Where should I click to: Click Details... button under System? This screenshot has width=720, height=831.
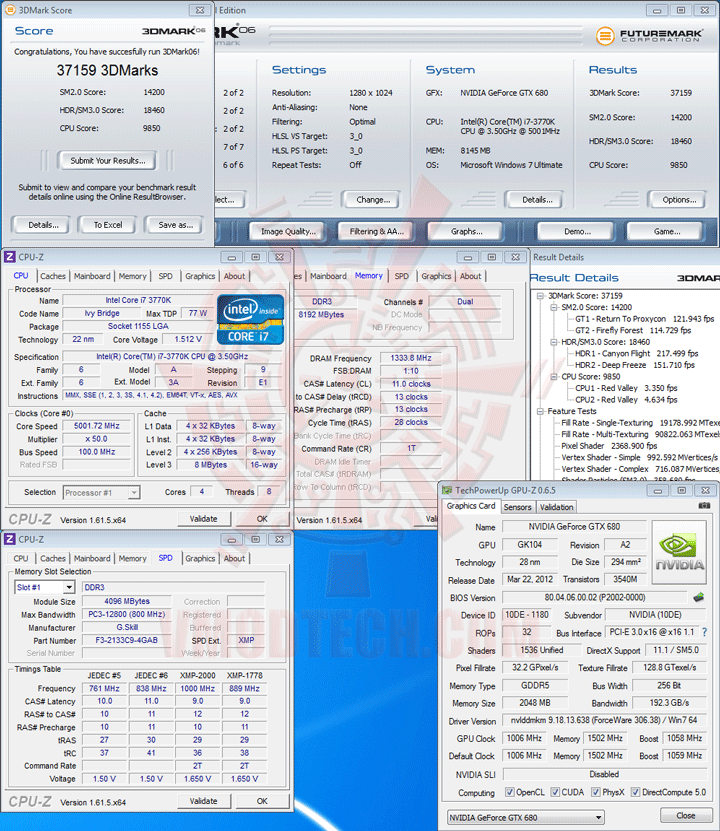tap(537, 200)
